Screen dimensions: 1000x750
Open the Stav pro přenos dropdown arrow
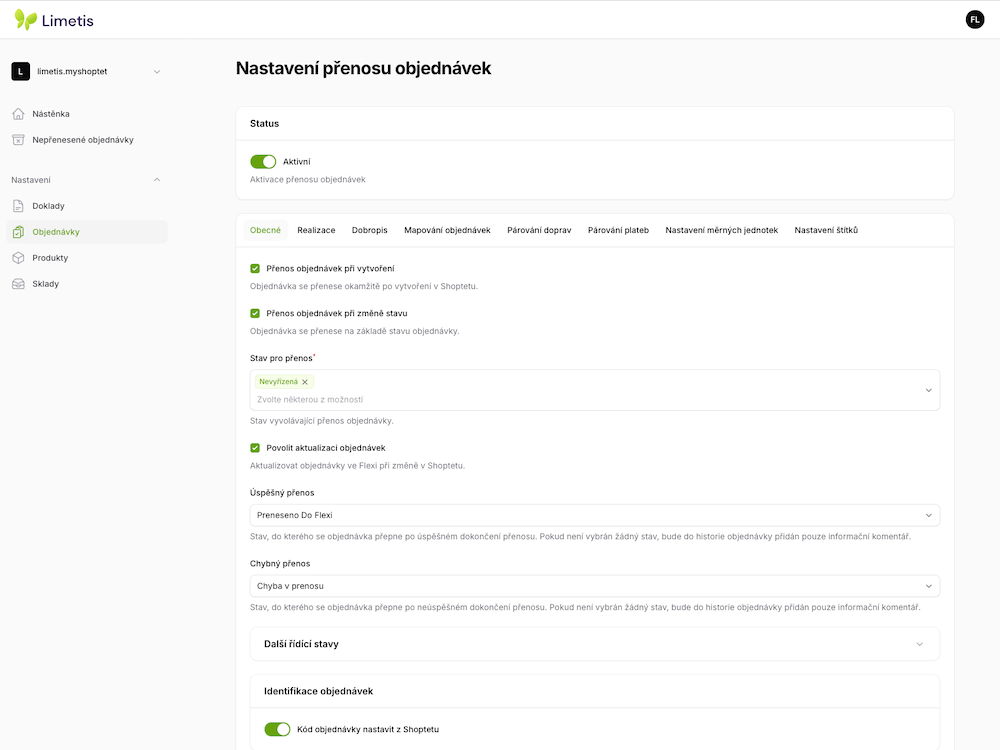[x=929, y=390]
